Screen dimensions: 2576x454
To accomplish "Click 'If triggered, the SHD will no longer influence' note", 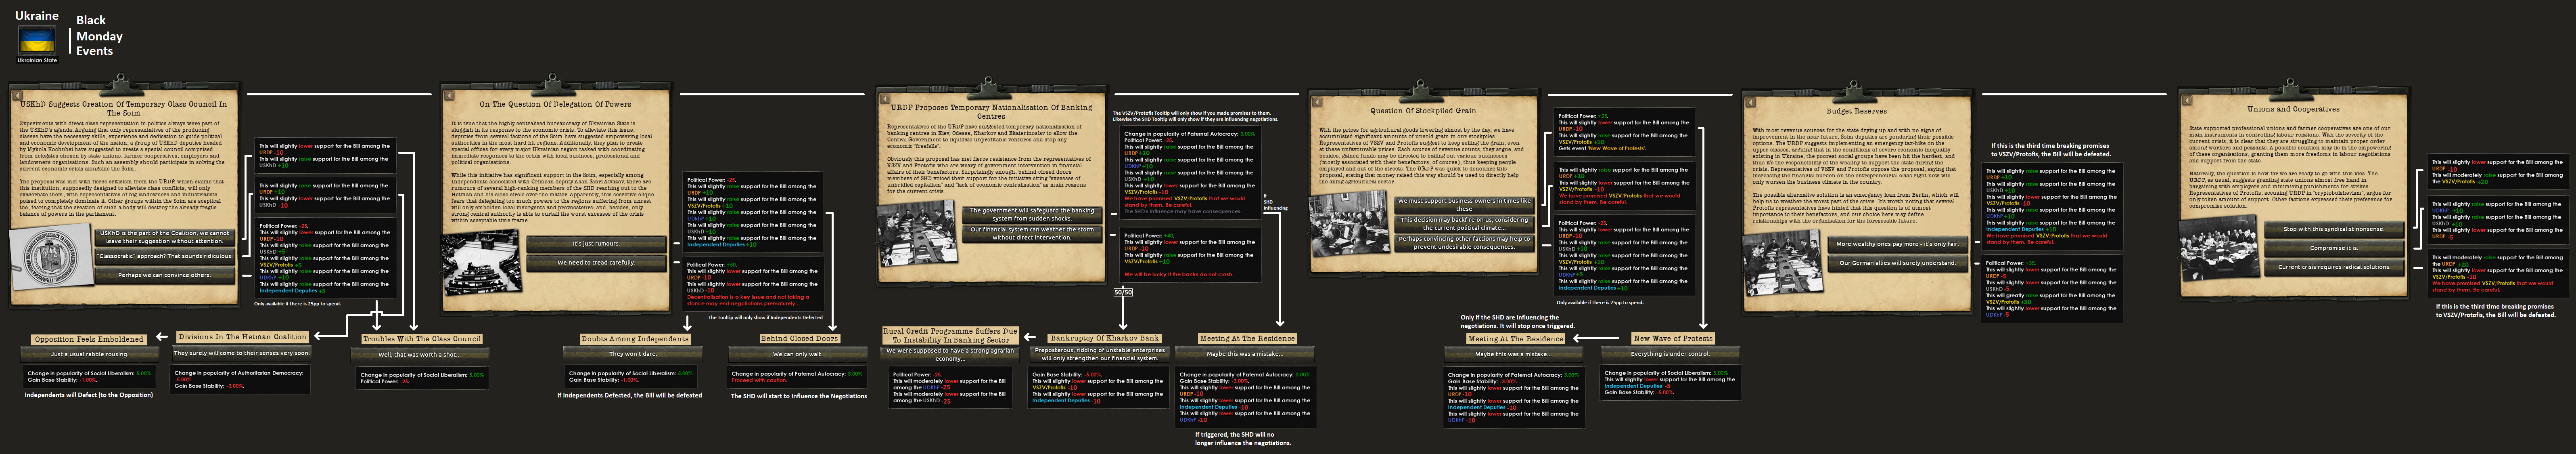I will [x=1242, y=439].
